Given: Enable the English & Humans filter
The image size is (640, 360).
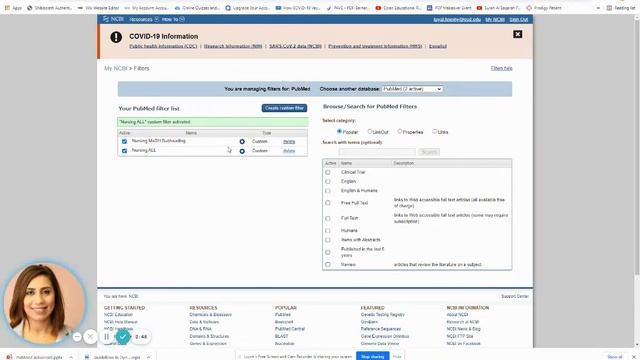Looking at the screenshot, I should pos(328,191).
